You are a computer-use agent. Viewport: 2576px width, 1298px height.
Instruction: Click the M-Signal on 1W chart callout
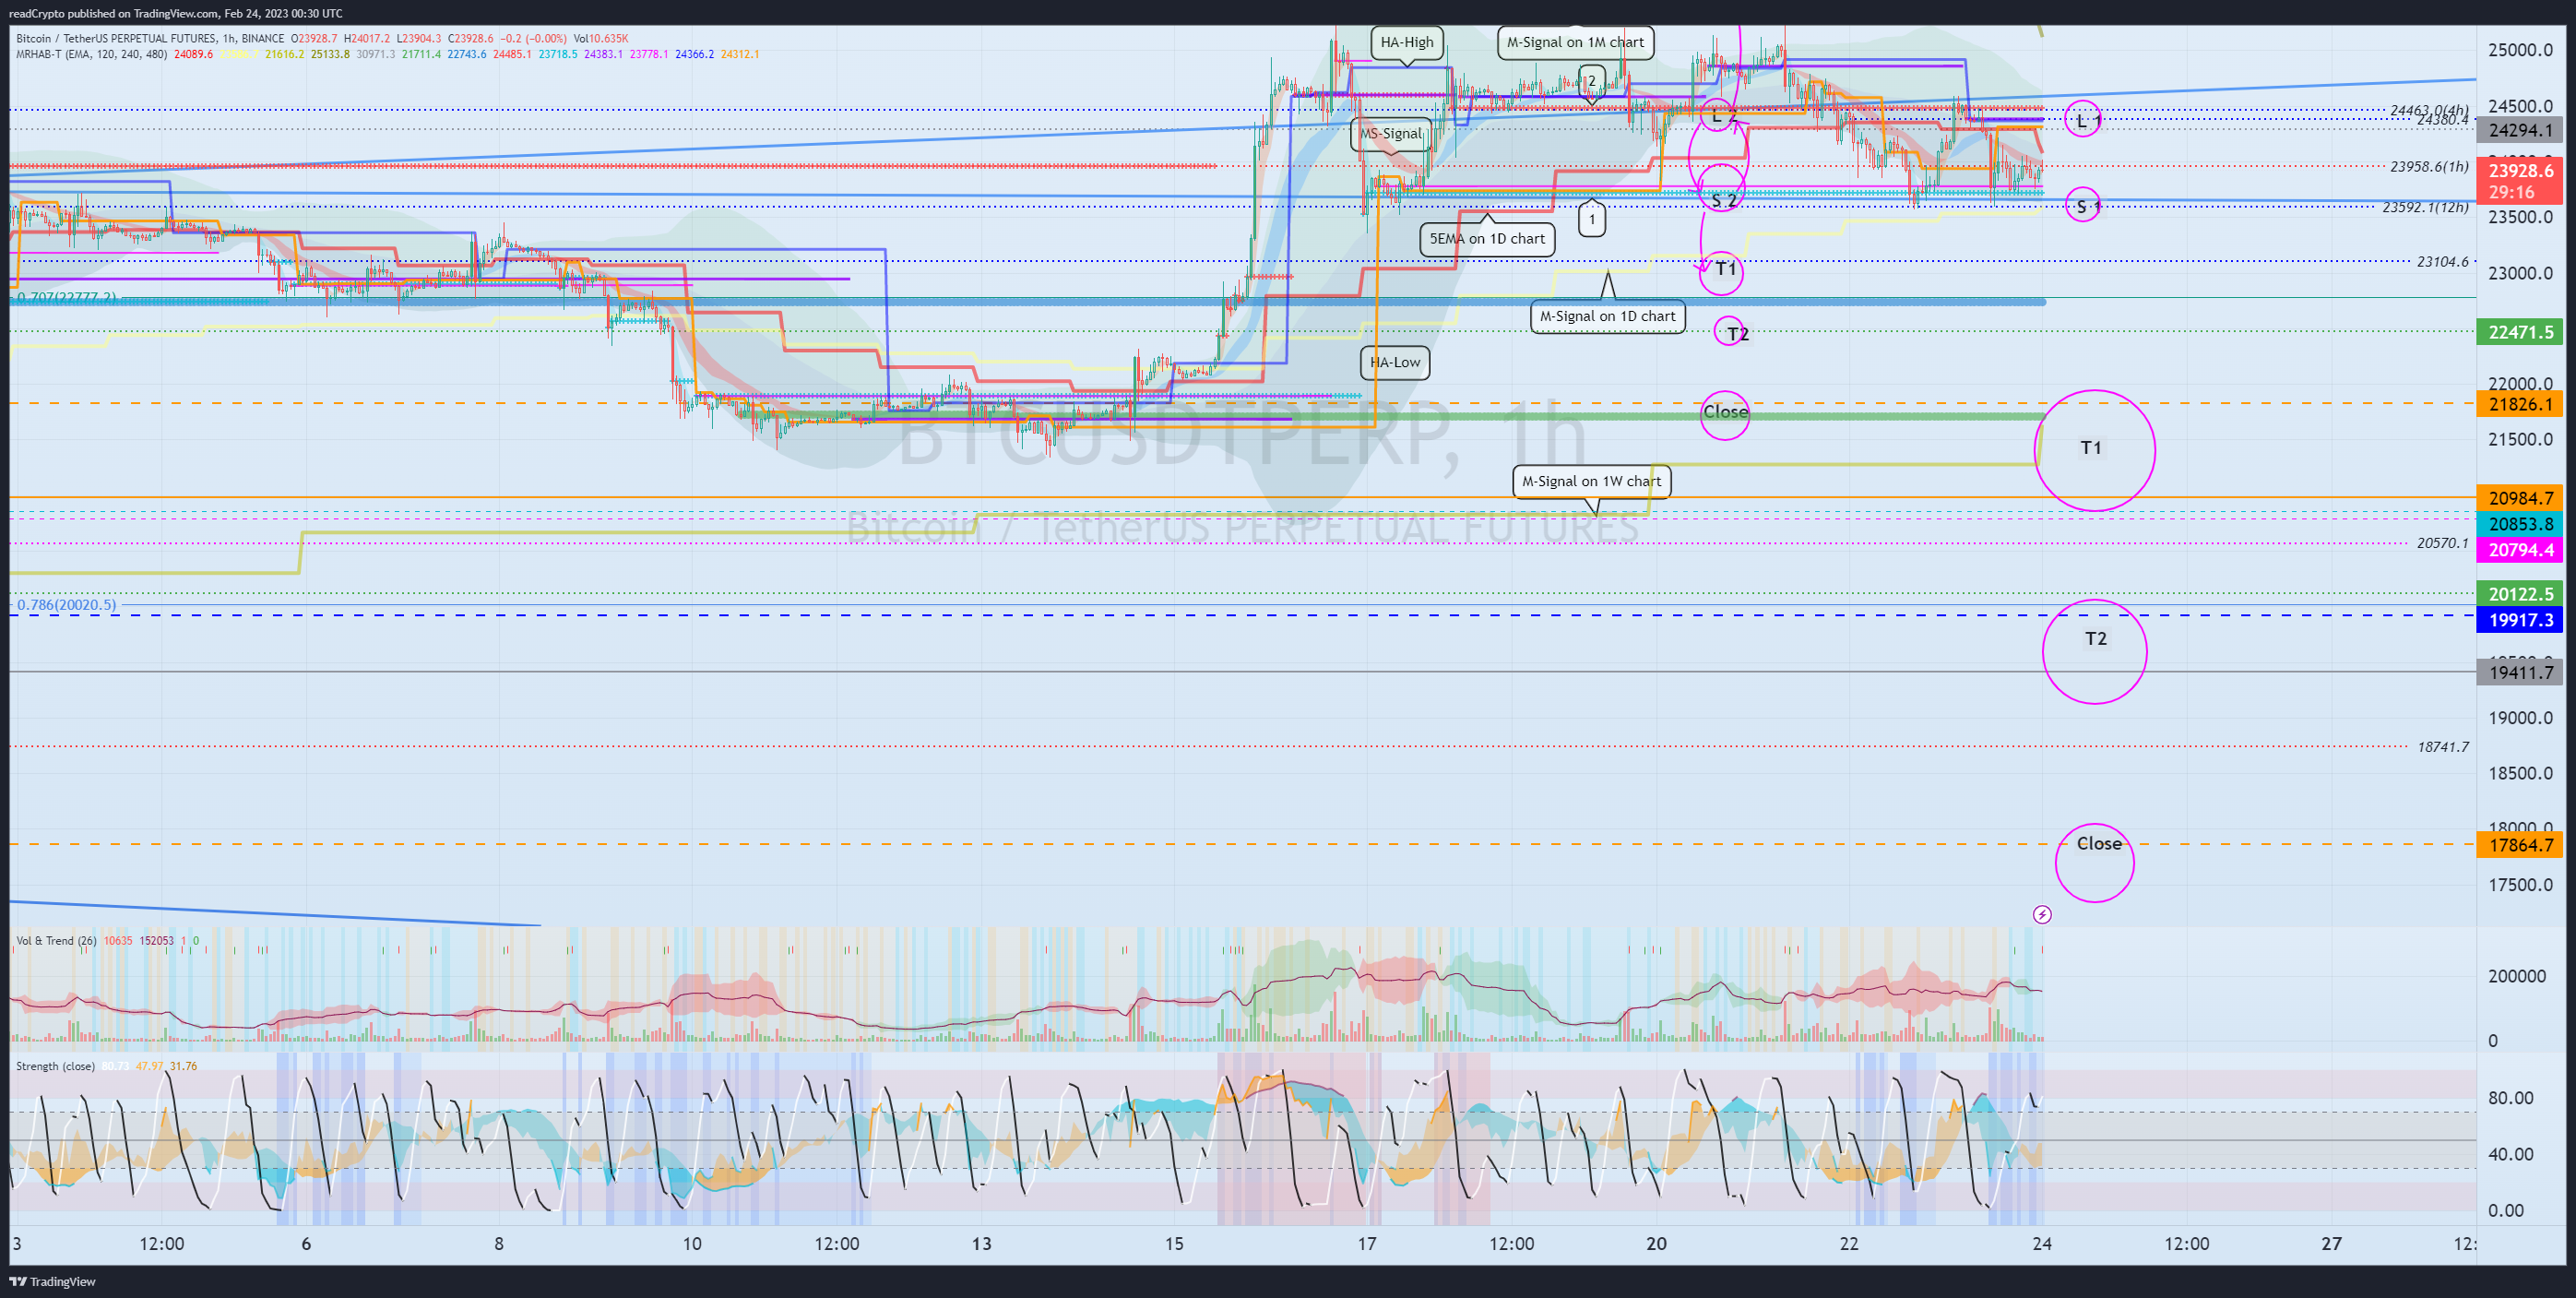point(1591,482)
